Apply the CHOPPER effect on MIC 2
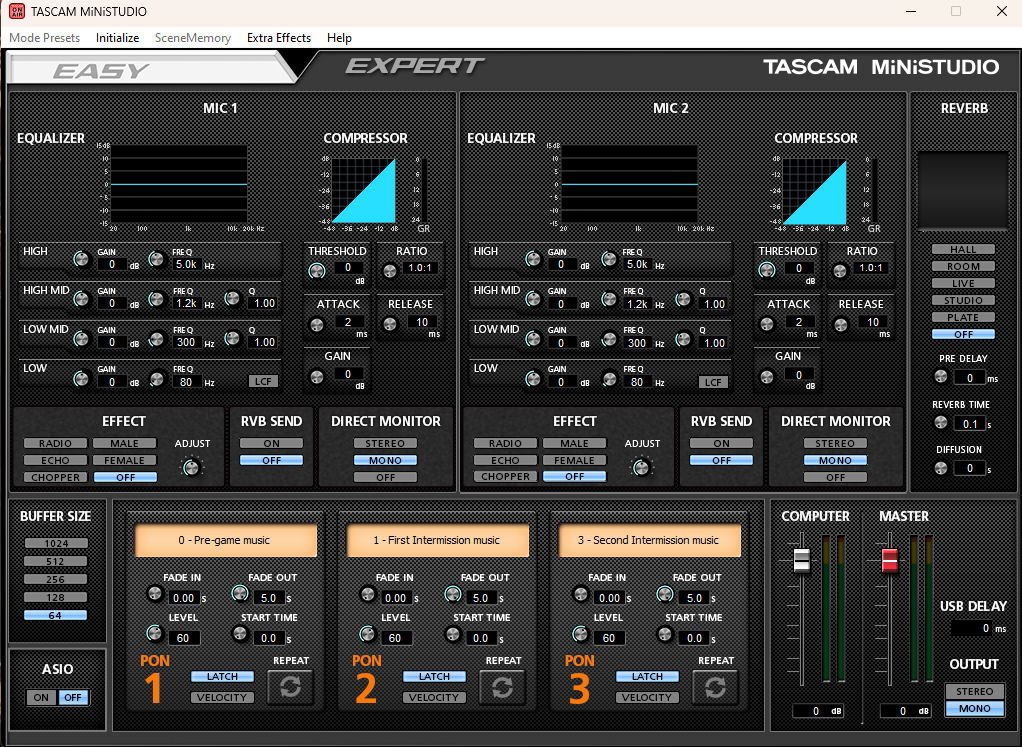 (506, 477)
